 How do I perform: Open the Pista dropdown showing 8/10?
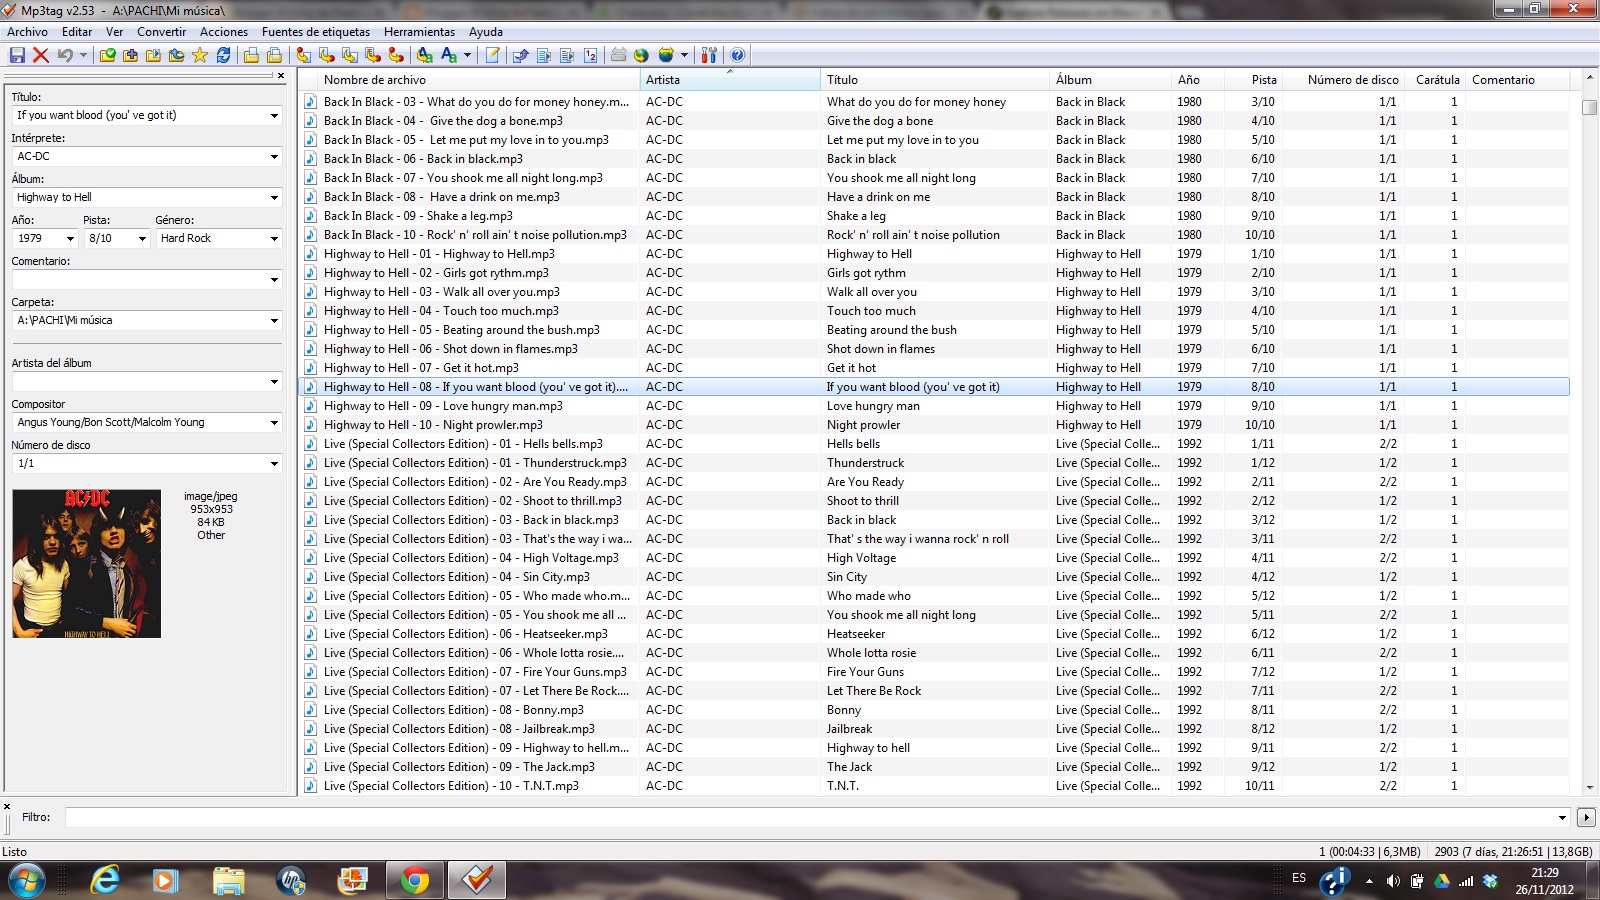[142, 239]
